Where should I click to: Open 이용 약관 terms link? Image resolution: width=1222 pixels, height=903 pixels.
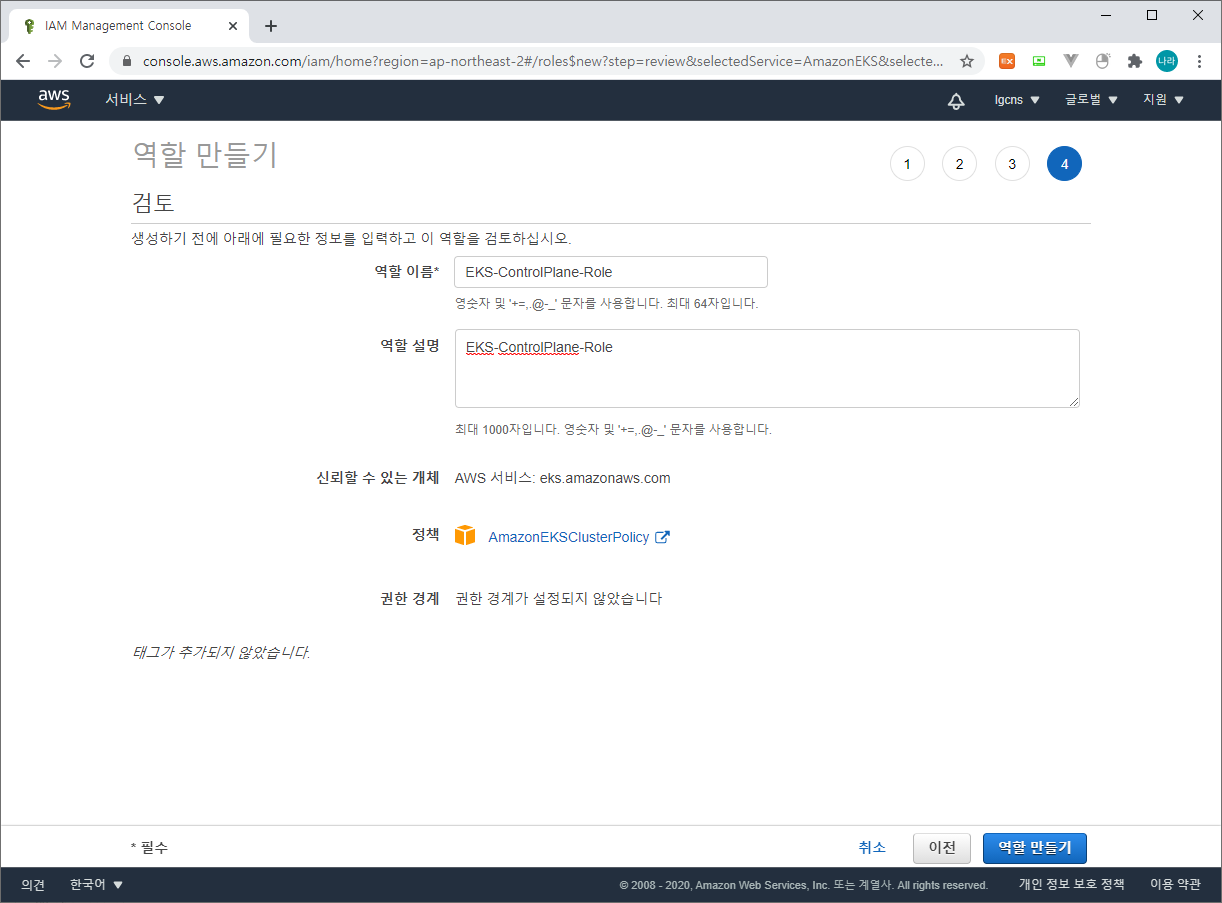click(1175, 885)
